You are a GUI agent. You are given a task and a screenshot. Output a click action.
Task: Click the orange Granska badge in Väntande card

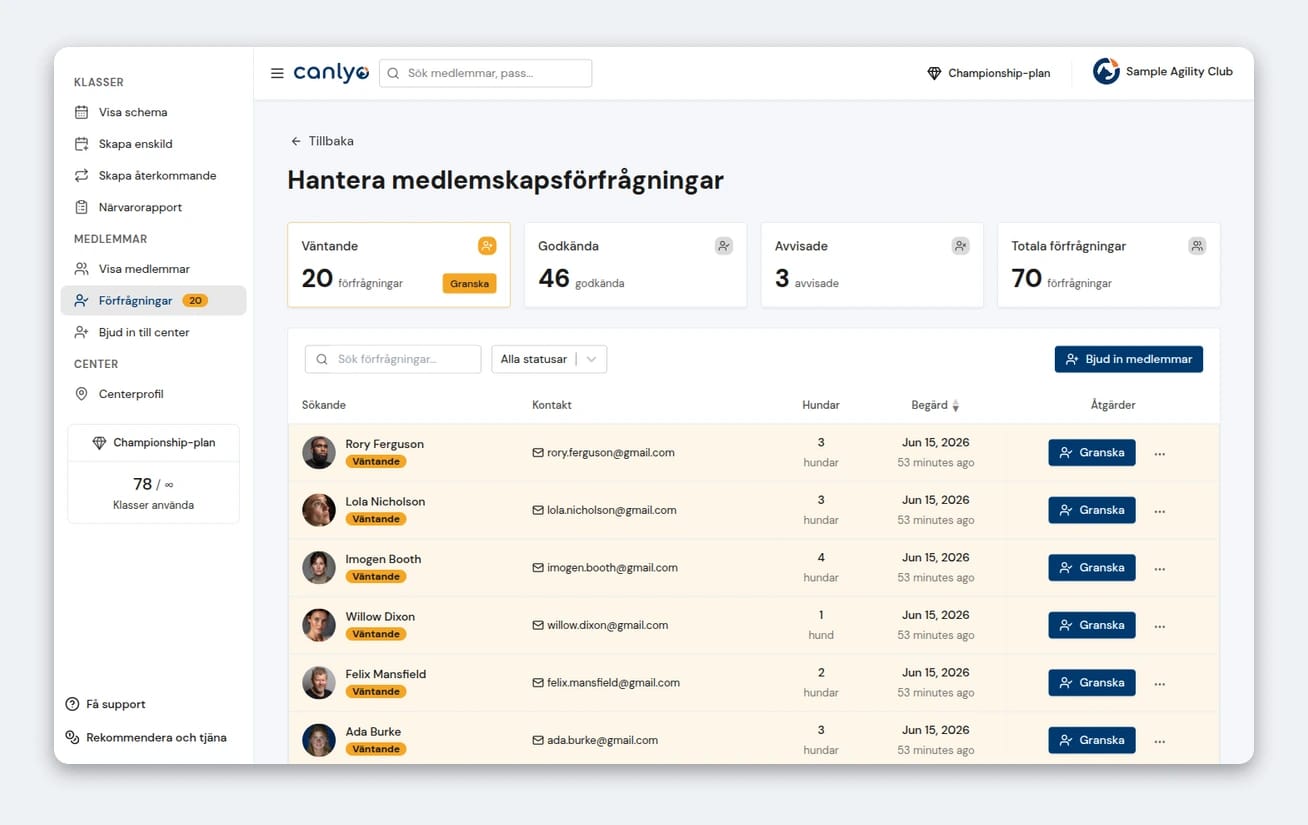(469, 283)
